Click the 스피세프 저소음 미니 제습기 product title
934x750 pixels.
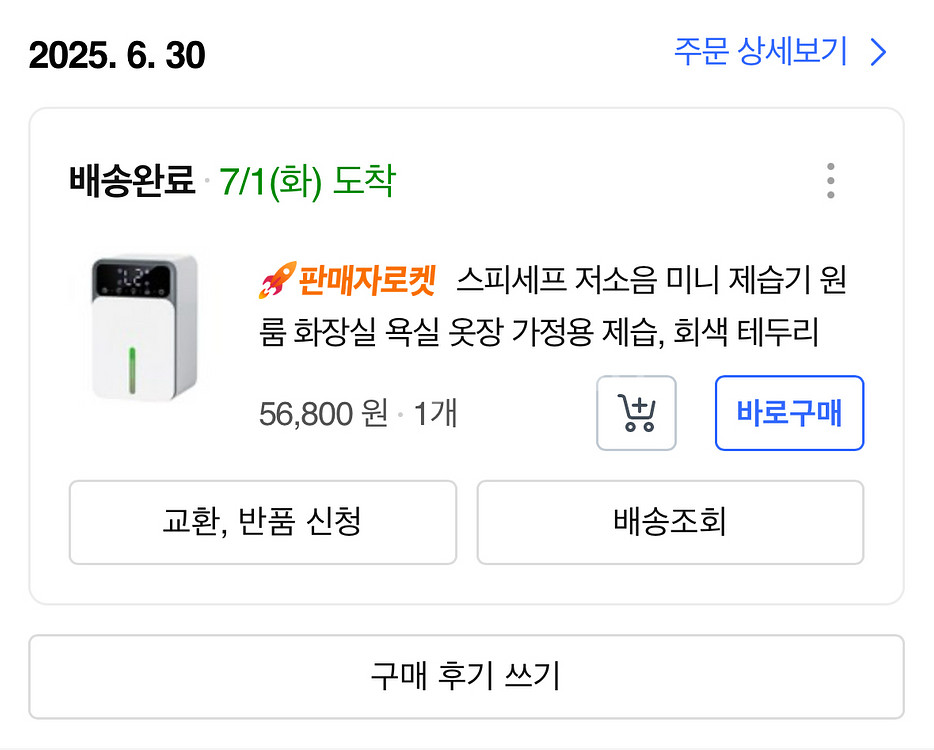pyautogui.click(x=652, y=282)
